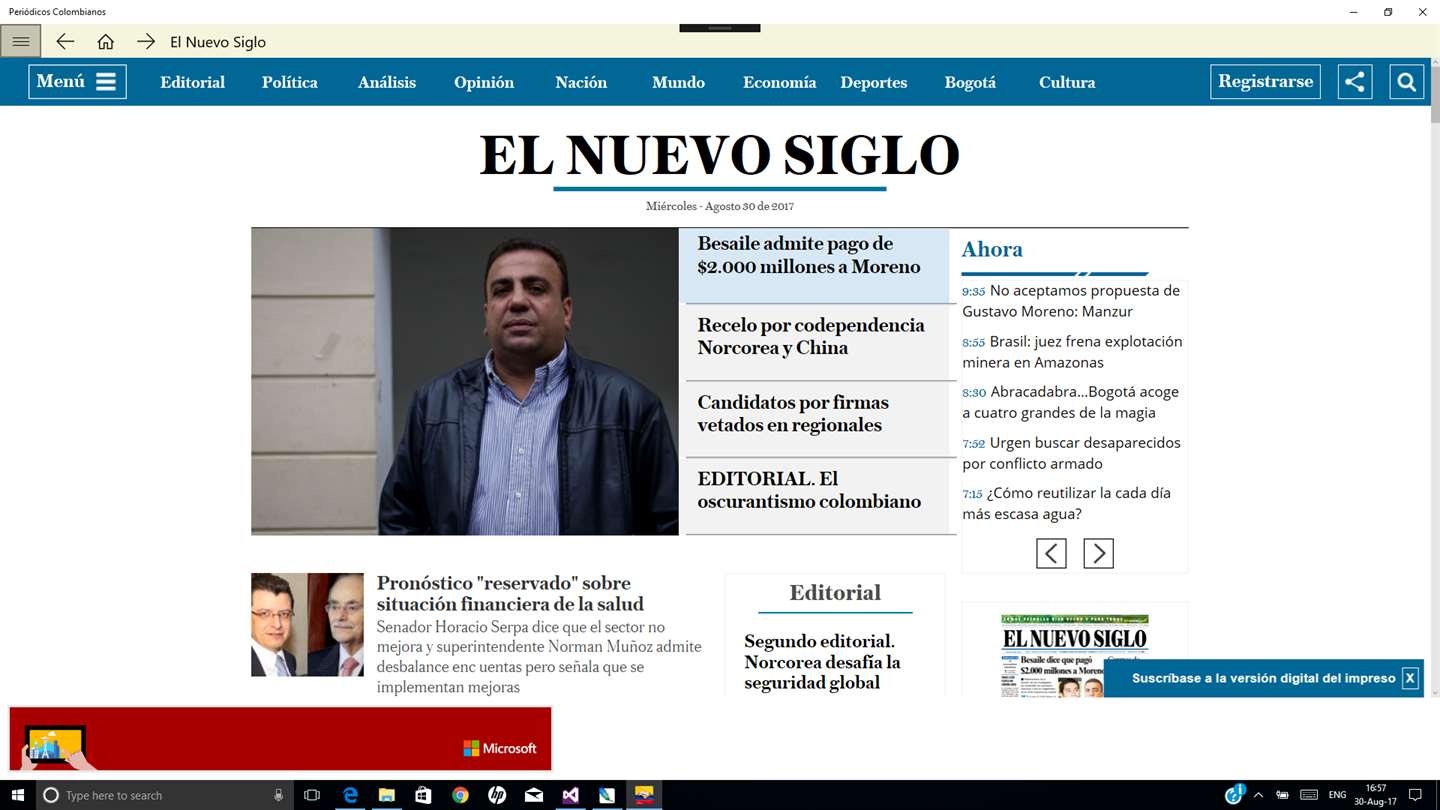Open the site Menú button
1440x810 pixels.
click(x=77, y=82)
